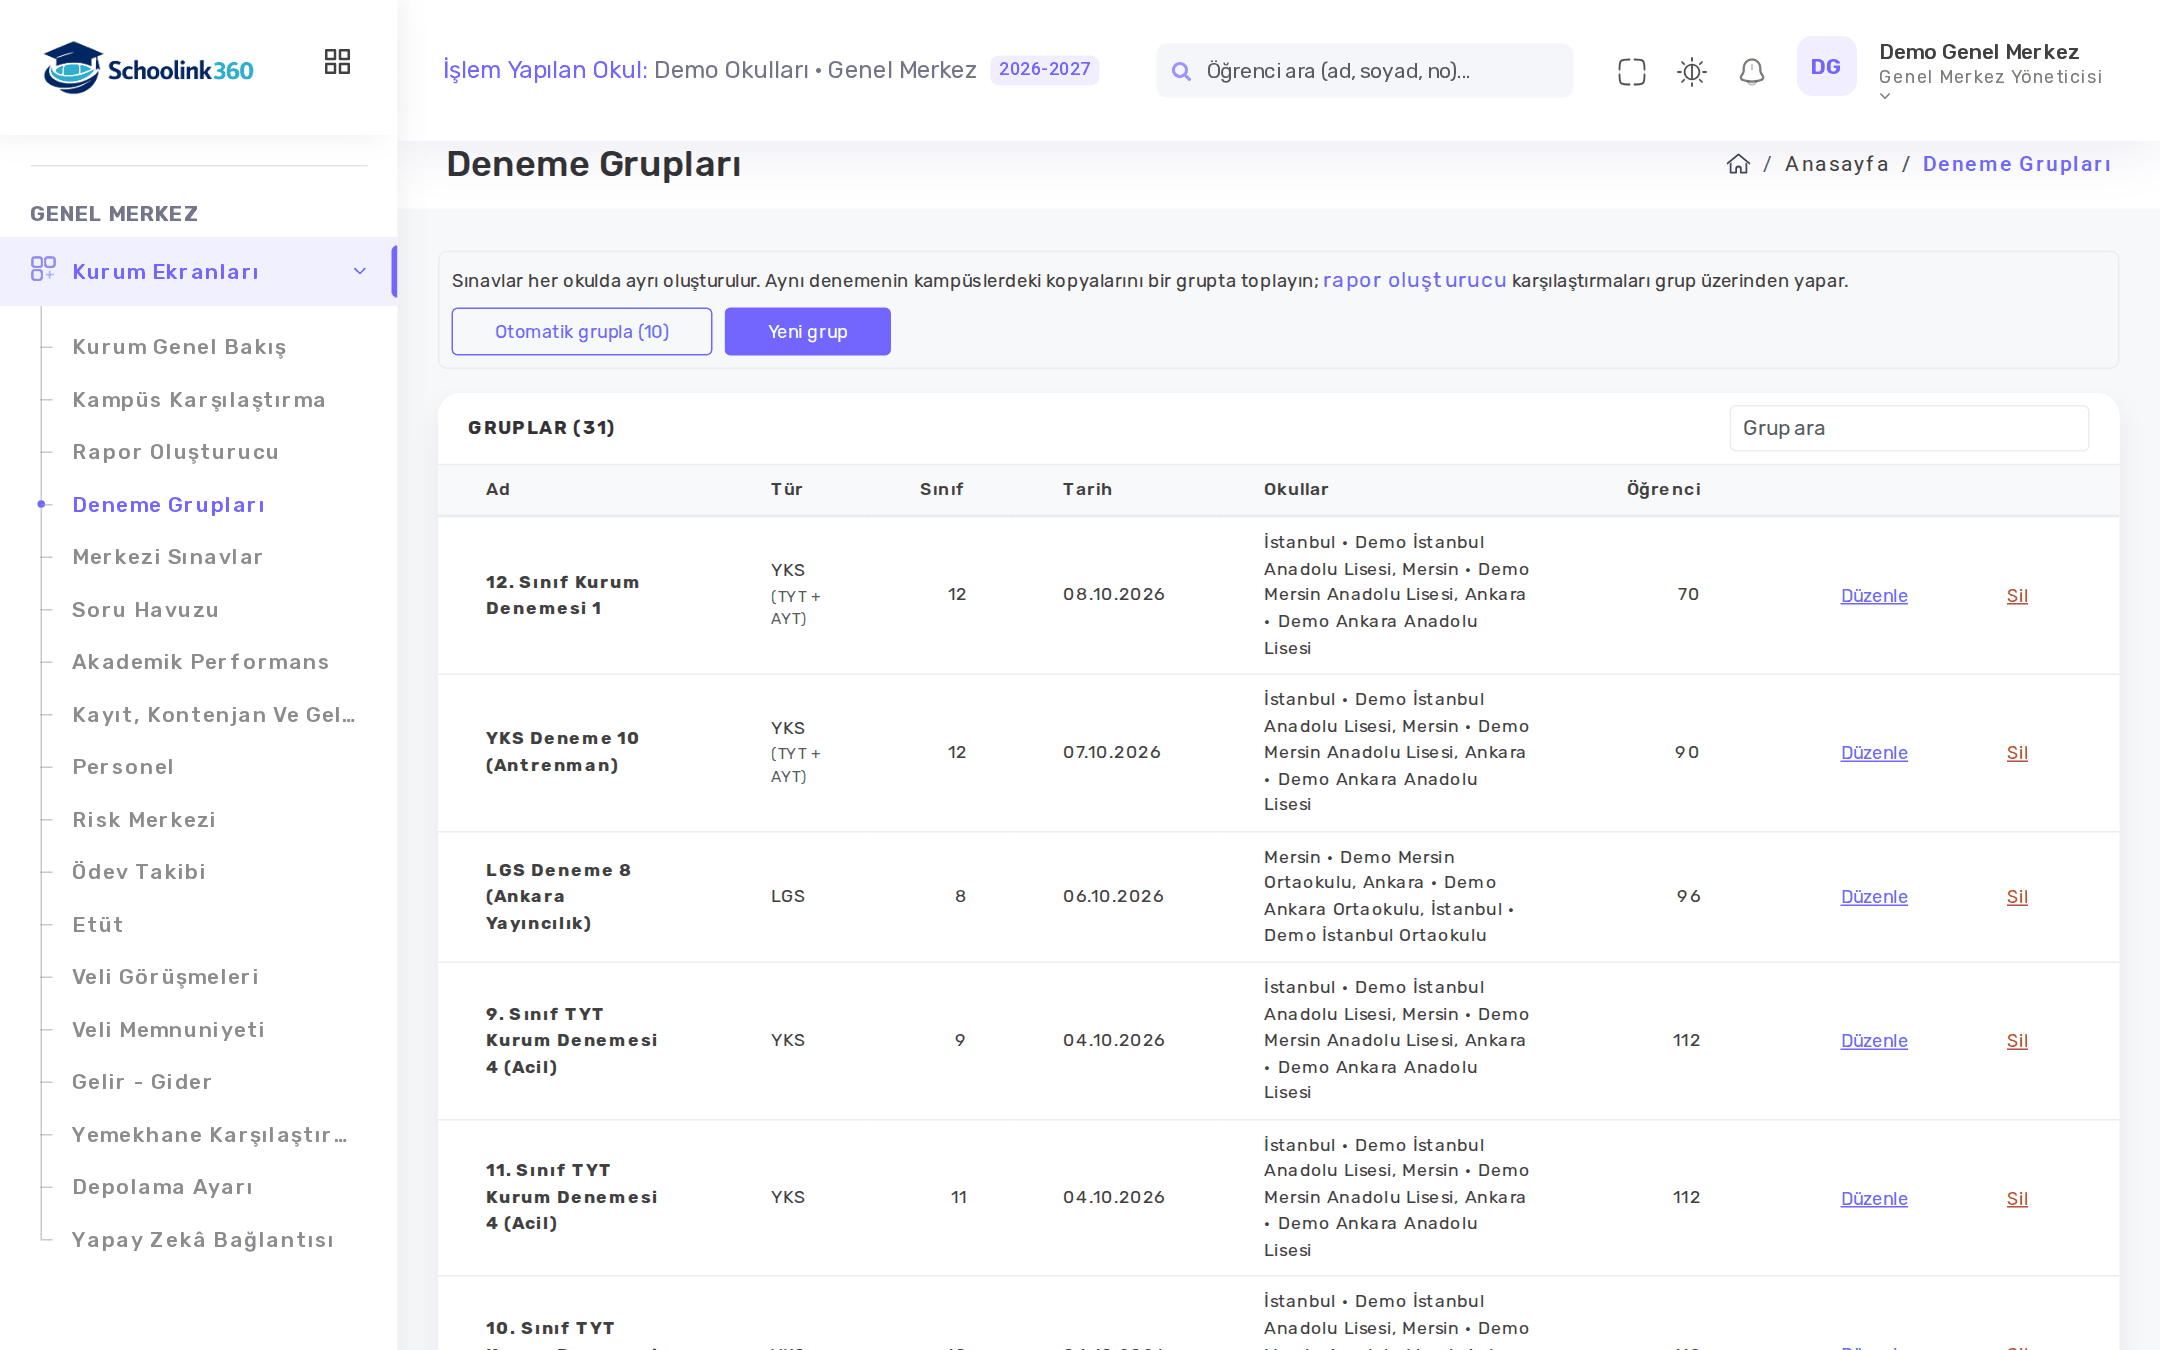This screenshot has width=2160, height=1350.
Task: Open Veli Görüşmeleri menu item
Action: pyautogui.click(x=165, y=977)
